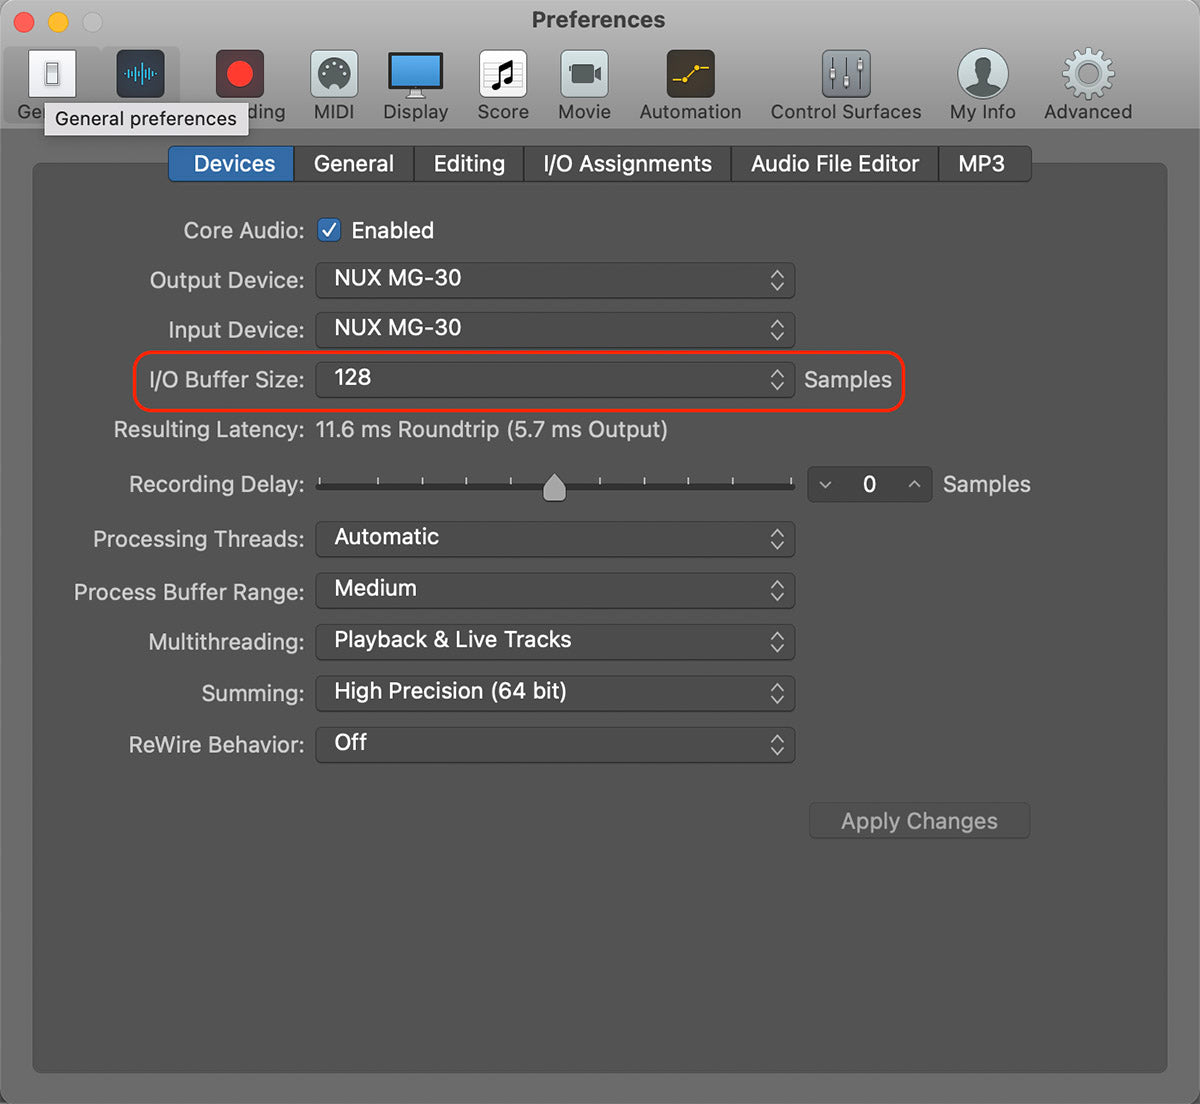
Task: Open the Recording preferences icon
Action: coord(240,74)
